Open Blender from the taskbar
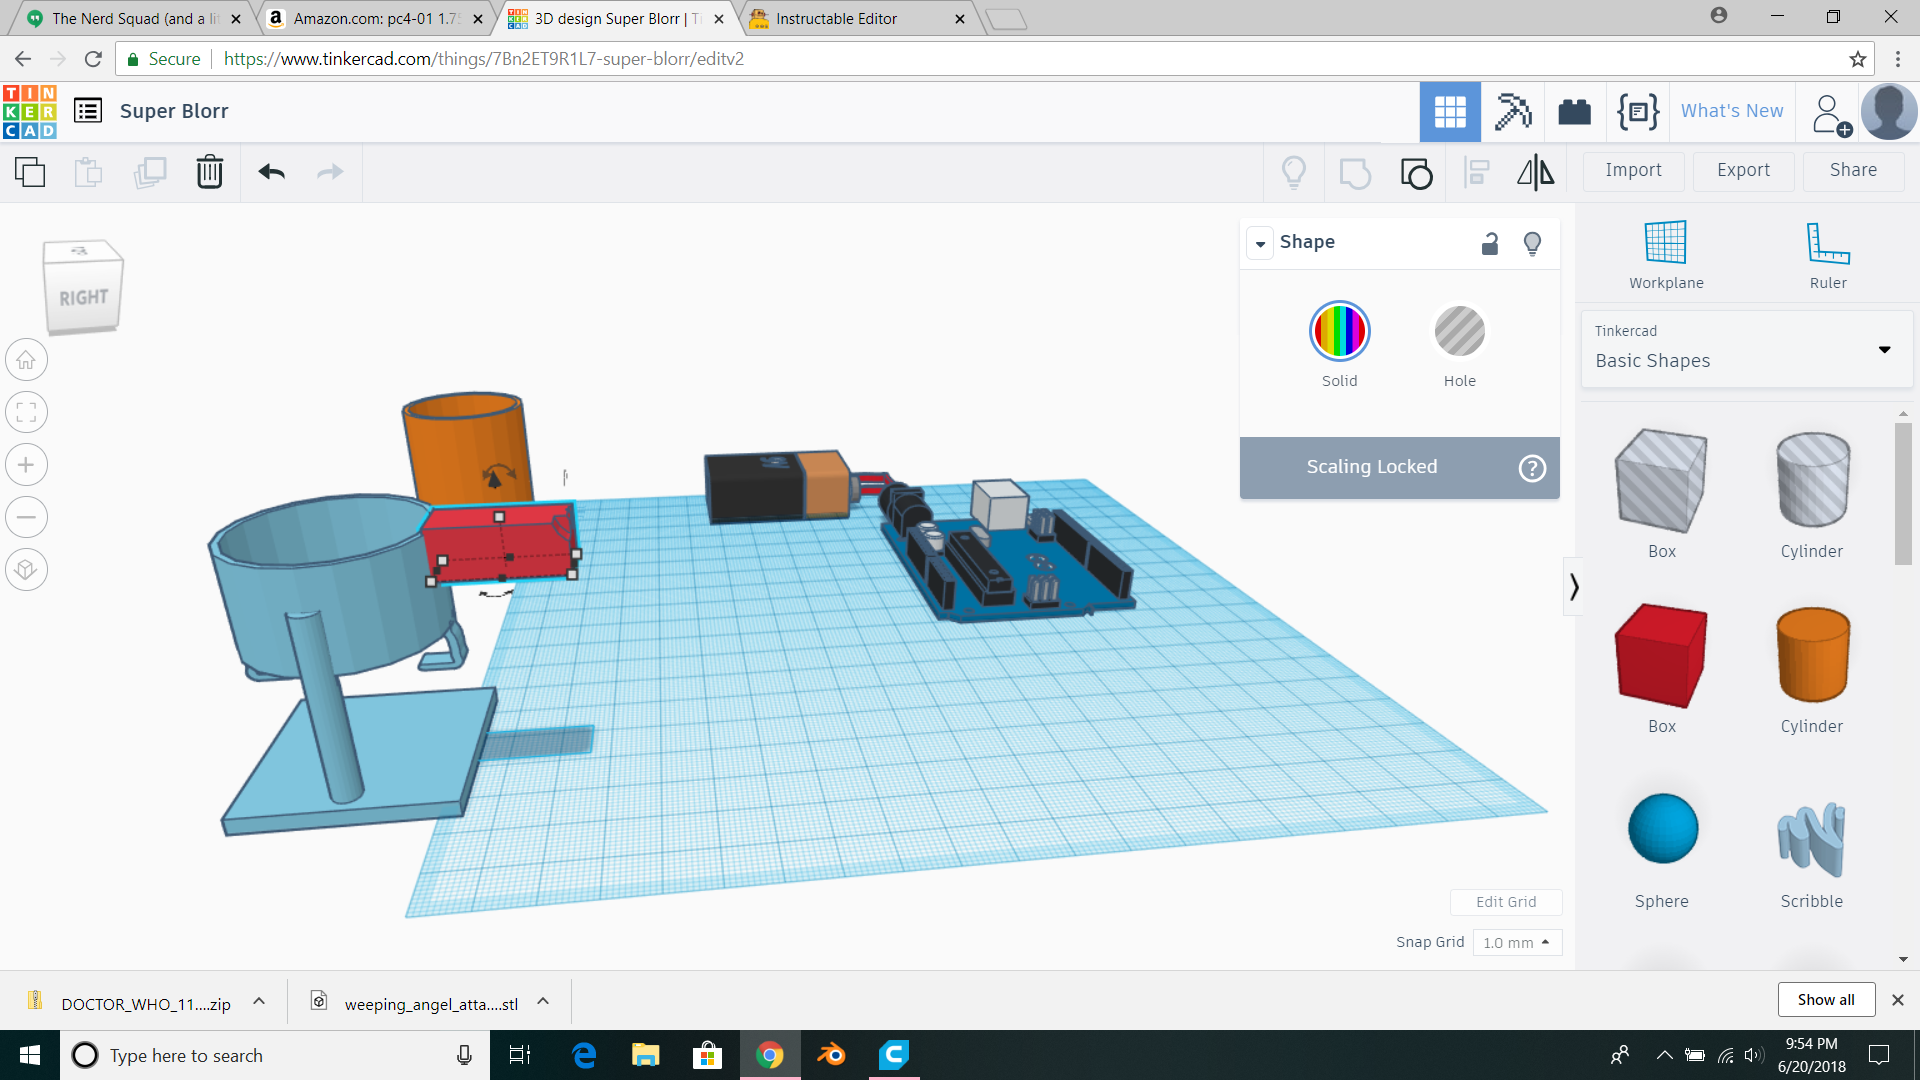1920x1080 pixels. (x=831, y=1055)
